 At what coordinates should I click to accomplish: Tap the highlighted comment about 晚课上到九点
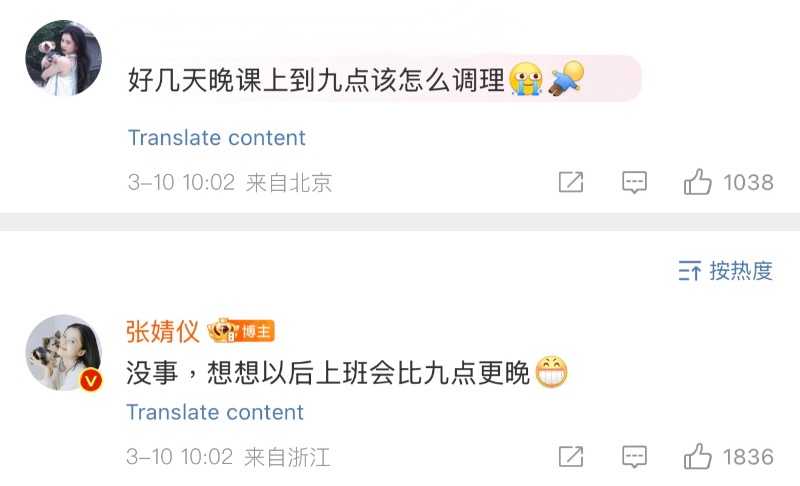point(384,79)
